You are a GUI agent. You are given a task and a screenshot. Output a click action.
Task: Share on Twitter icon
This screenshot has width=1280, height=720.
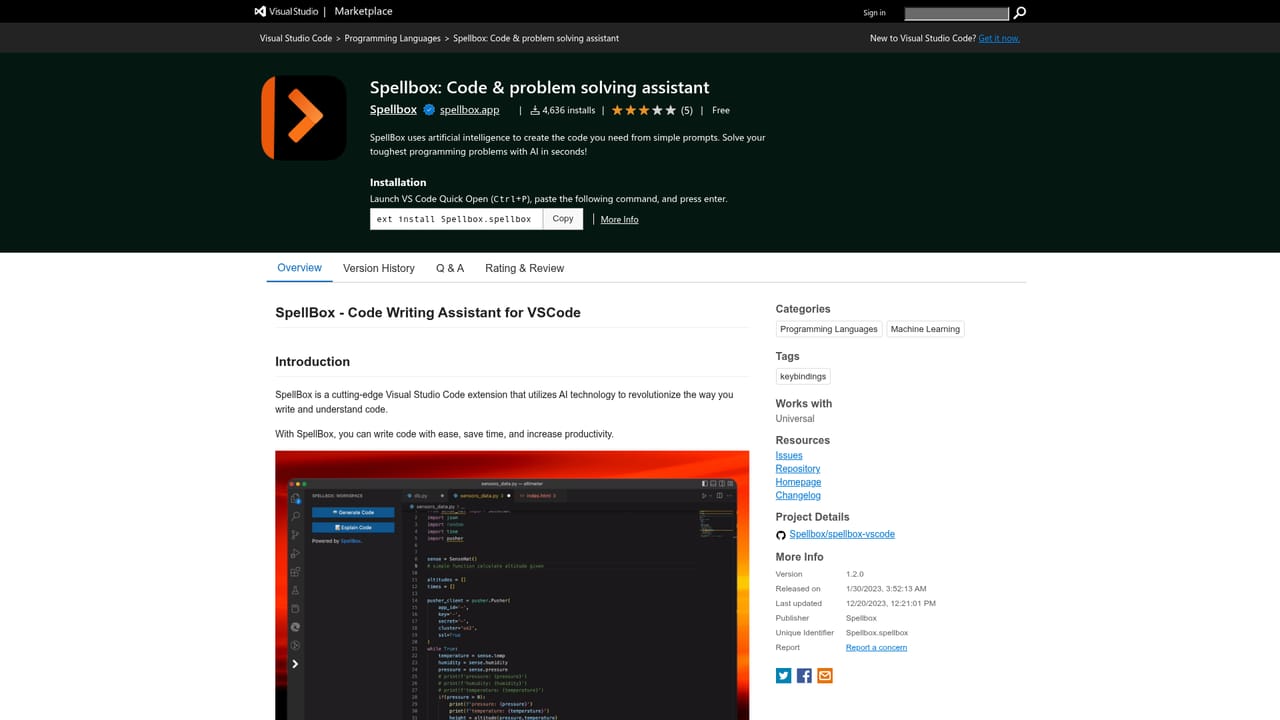tap(783, 676)
